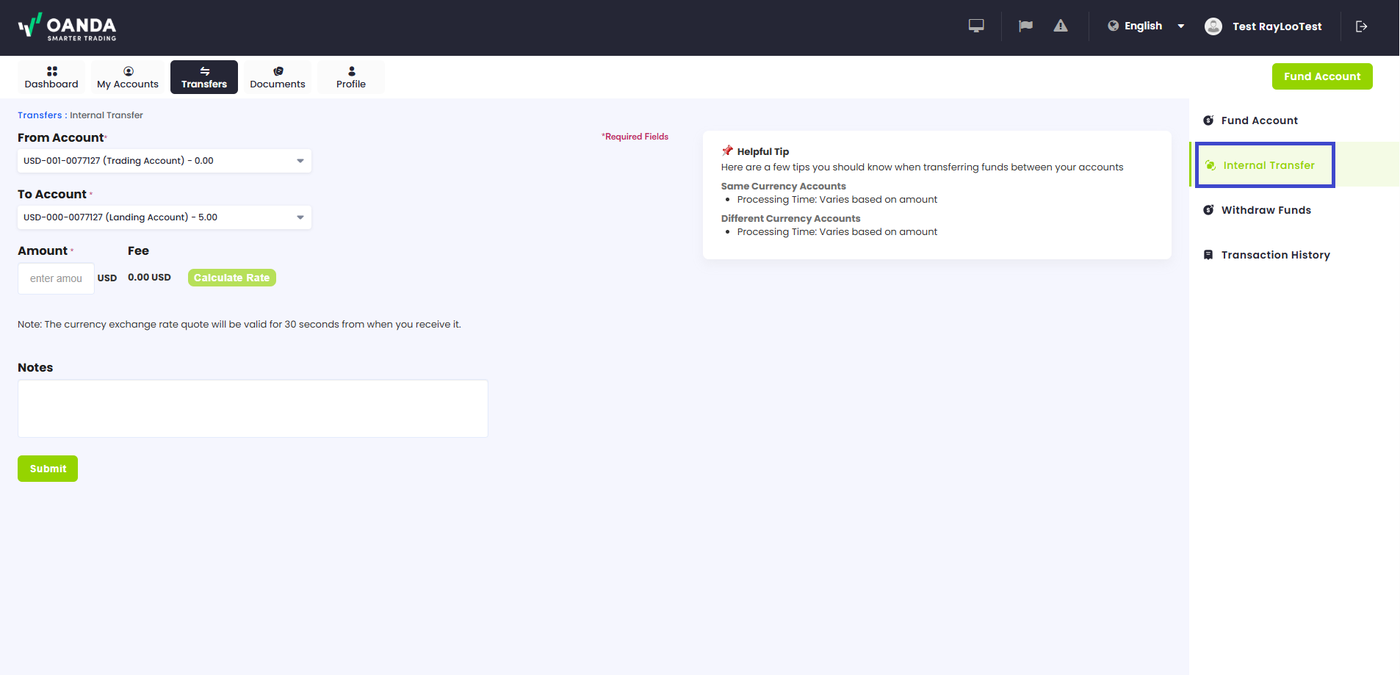This screenshot has height=675, width=1400.
Task: Click the Transaction History sidebar icon
Action: (1208, 255)
